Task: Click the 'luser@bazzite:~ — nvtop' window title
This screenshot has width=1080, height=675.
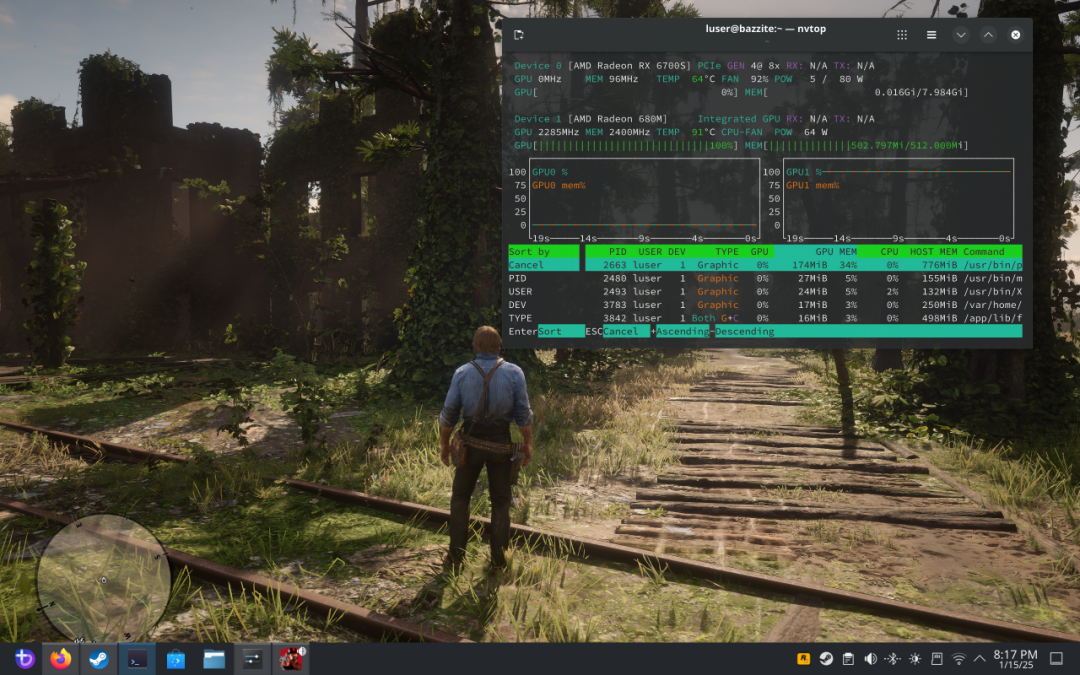Action: (x=765, y=28)
